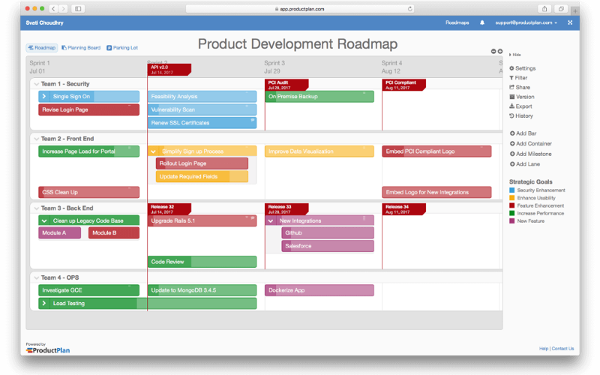Select the PCI Audit milestone marker
The image size is (600, 375).
286,85
